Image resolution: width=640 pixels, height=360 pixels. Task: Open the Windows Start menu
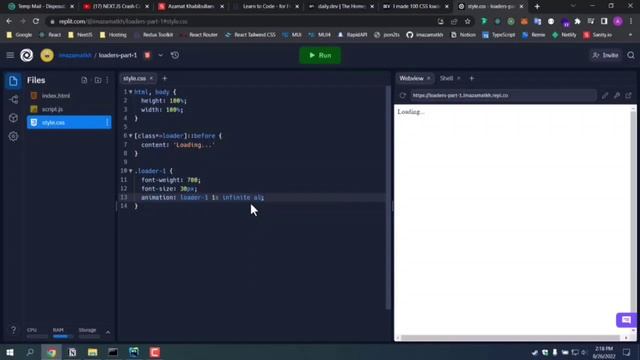coord(10,352)
